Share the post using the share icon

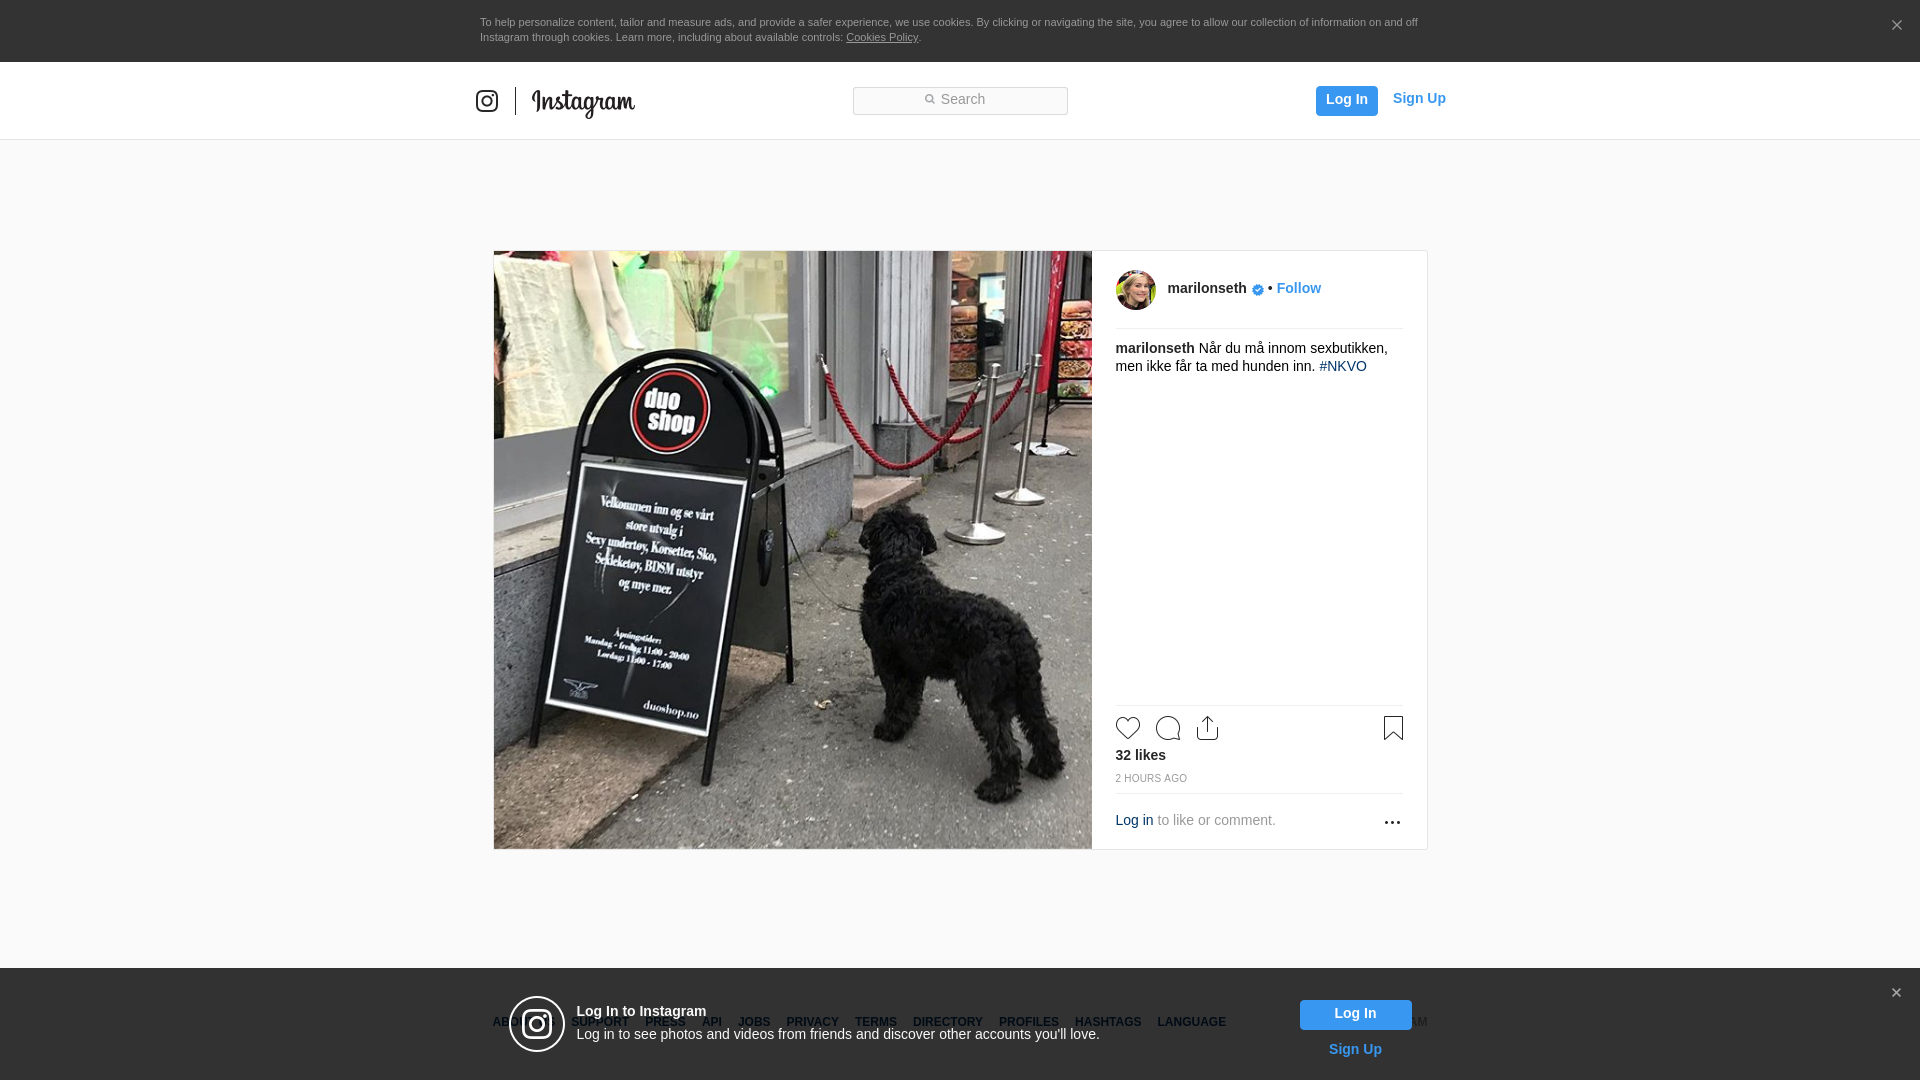[x=1208, y=728]
